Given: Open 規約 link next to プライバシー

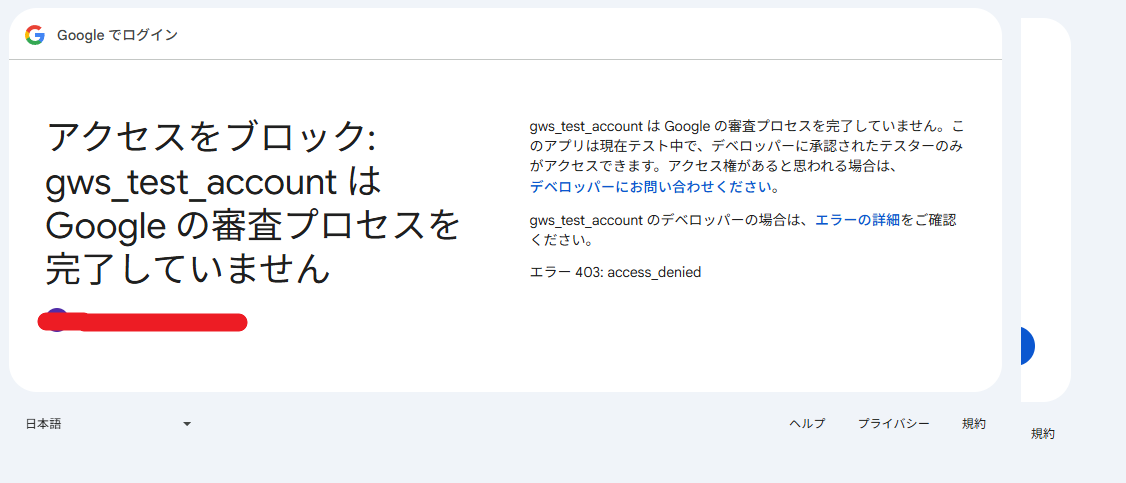Looking at the screenshot, I should 974,424.
